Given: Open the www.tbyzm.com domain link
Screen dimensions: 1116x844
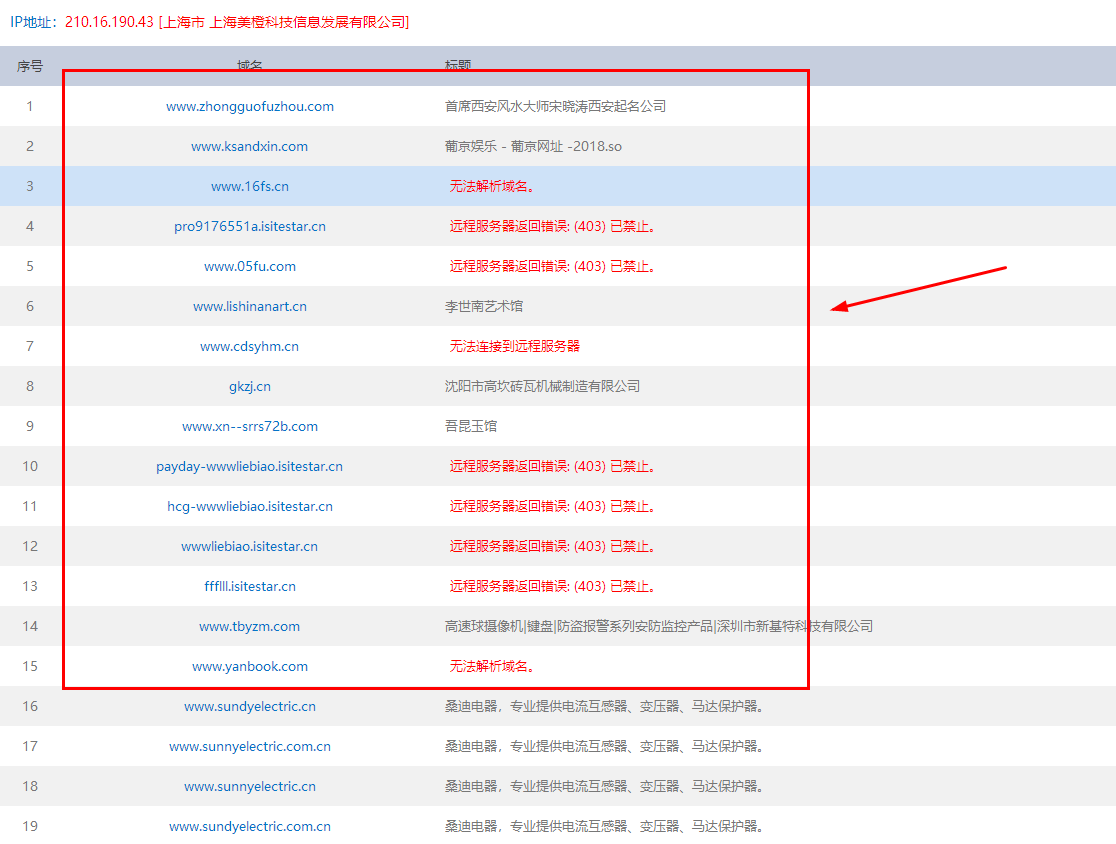Looking at the screenshot, I should pyautogui.click(x=250, y=626).
